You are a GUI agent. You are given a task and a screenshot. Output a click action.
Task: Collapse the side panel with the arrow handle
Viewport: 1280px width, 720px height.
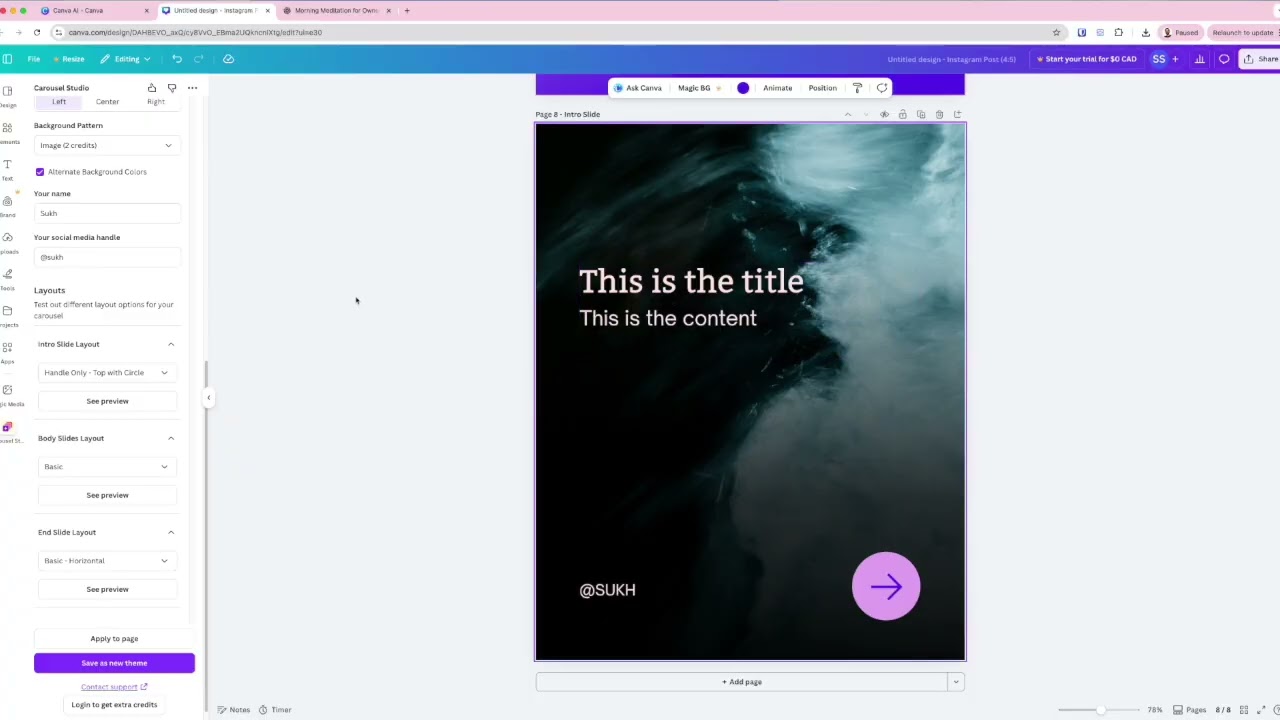click(x=208, y=398)
